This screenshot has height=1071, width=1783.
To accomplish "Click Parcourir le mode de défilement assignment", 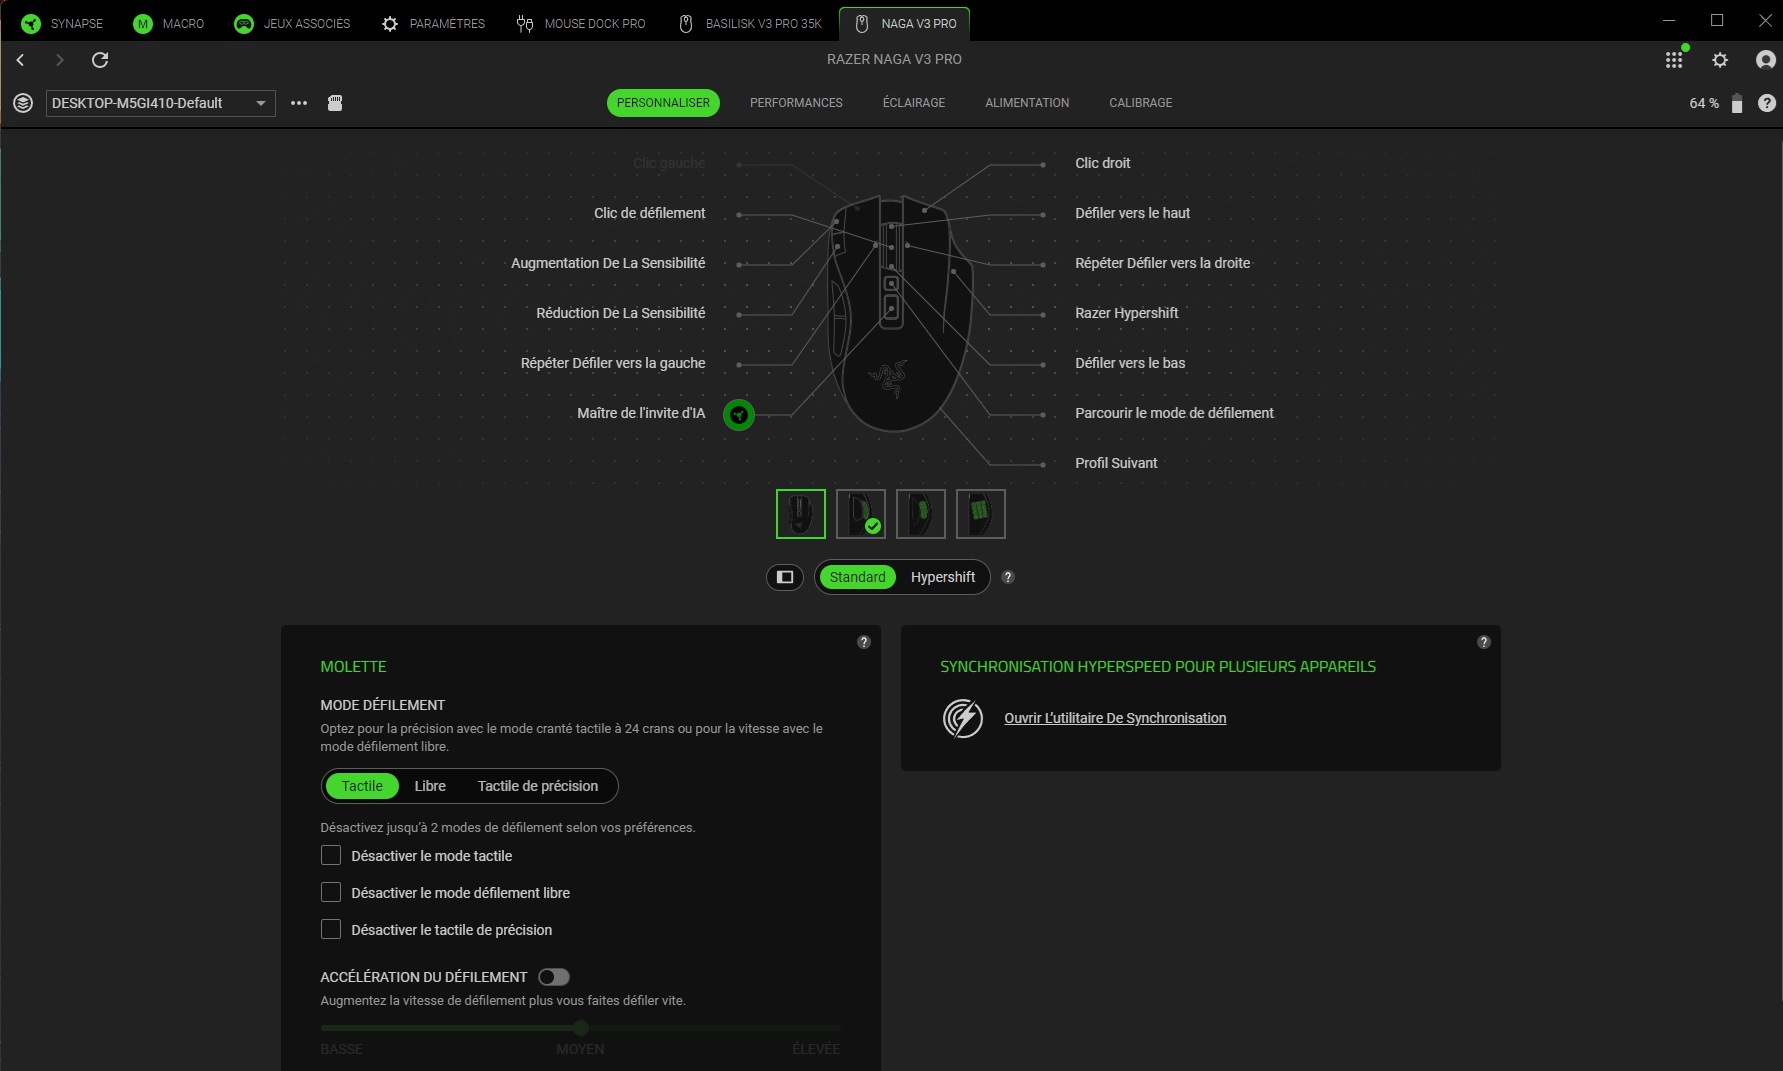I will [x=1175, y=413].
